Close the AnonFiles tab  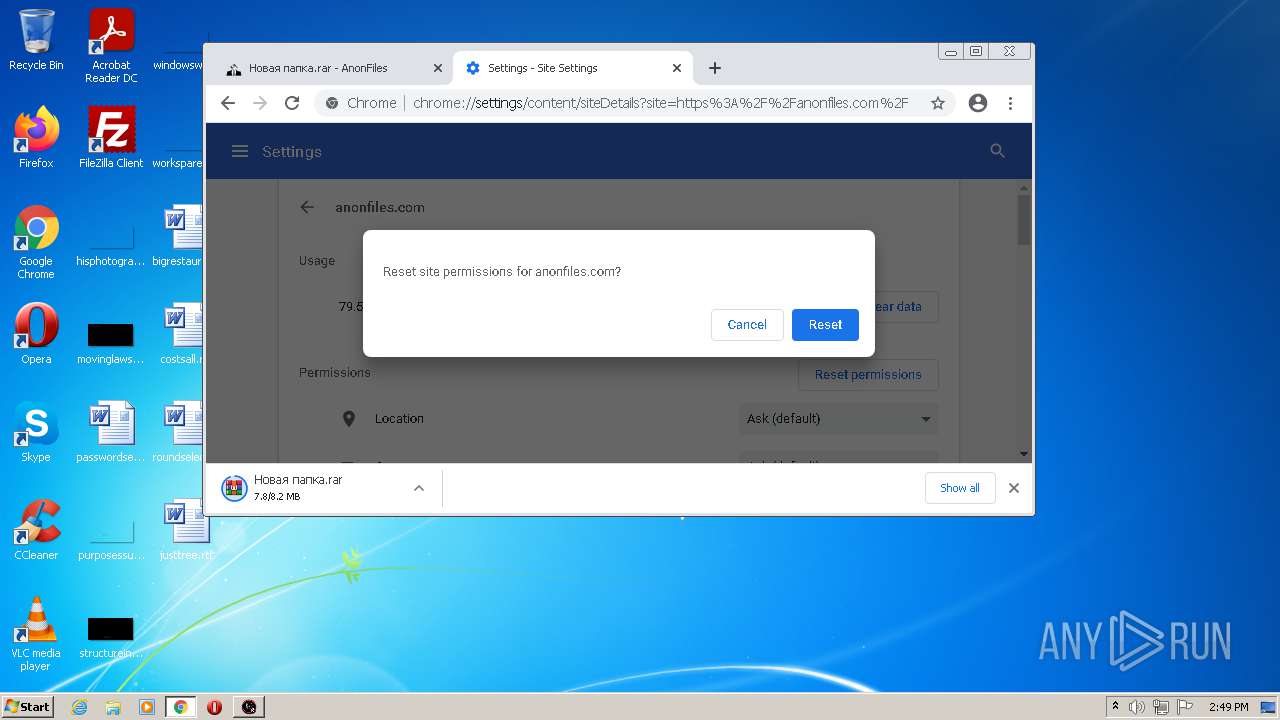pos(437,68)
